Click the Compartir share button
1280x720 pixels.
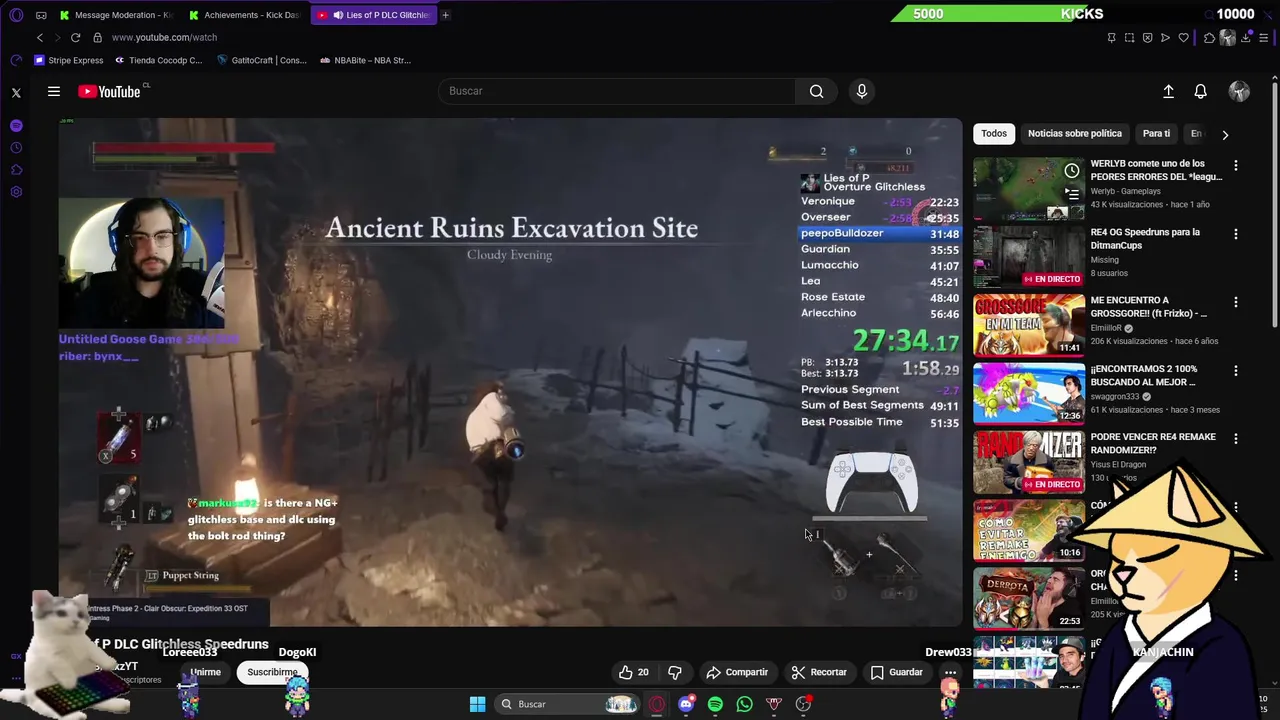pyautogui.click(x=737, y=672)
